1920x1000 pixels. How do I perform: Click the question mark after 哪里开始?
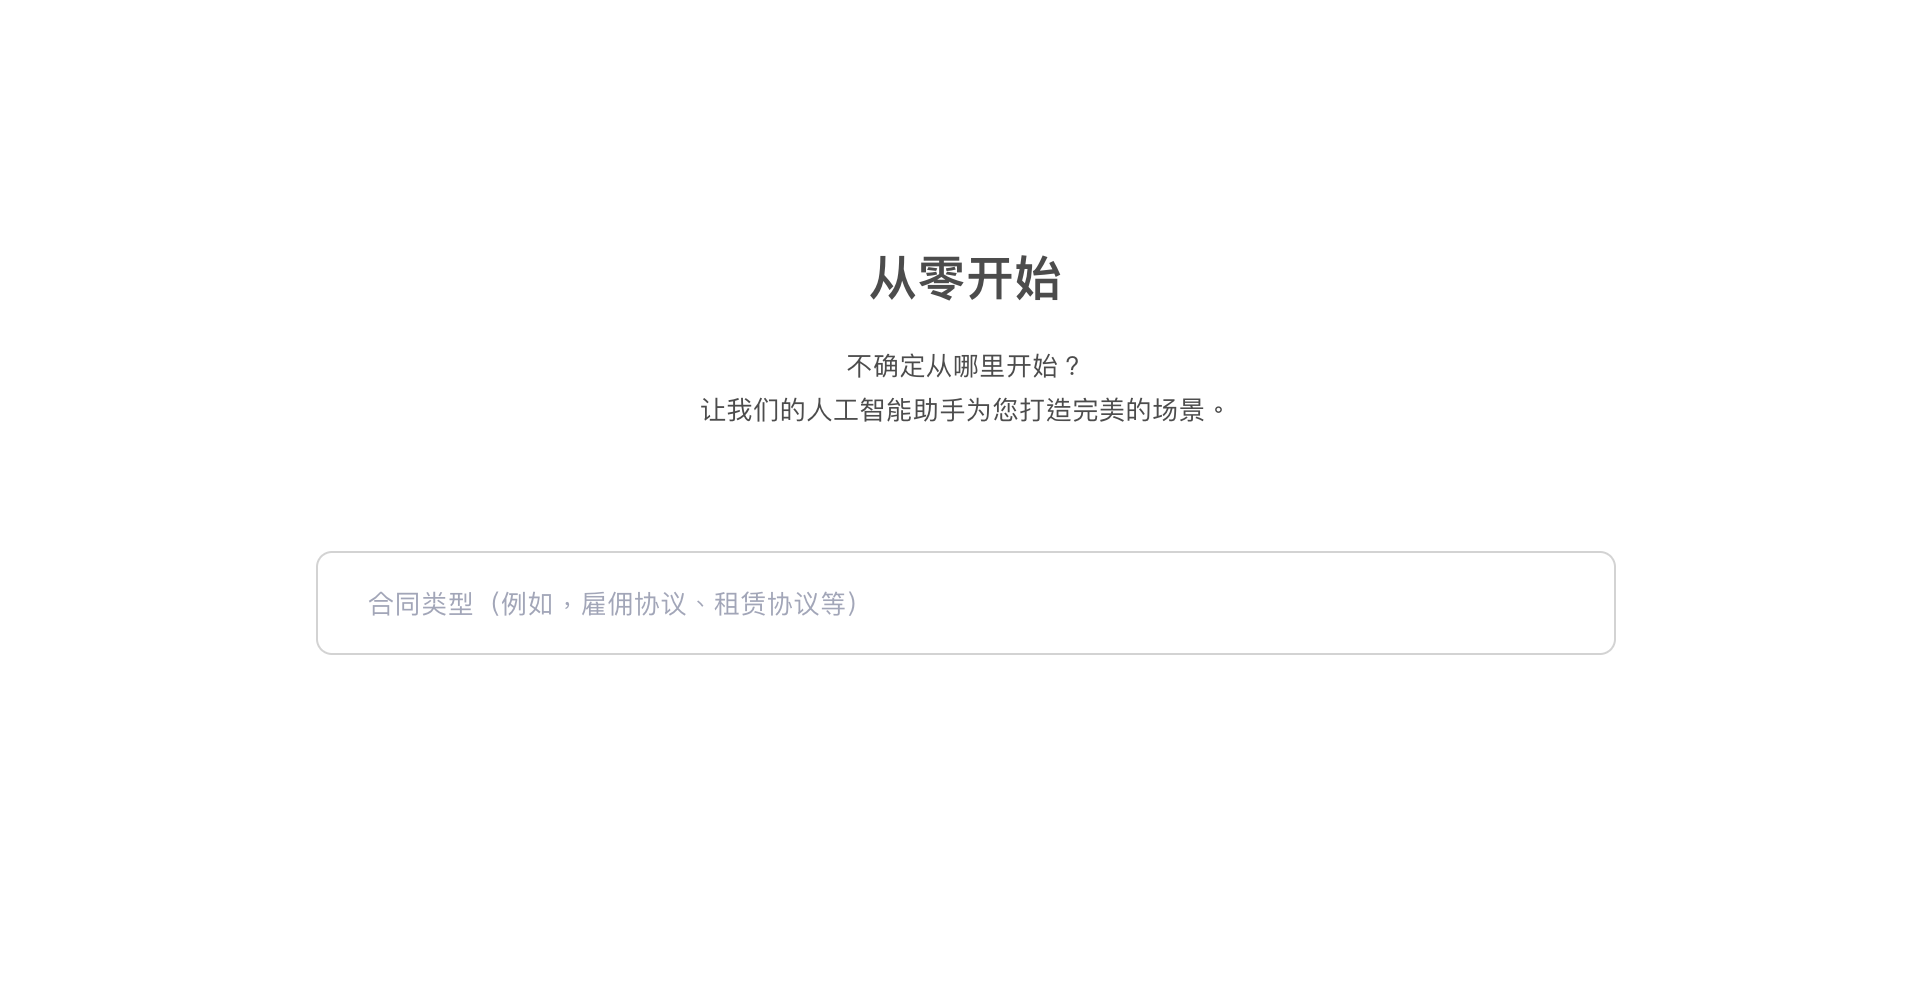[x=1072, y=366]
